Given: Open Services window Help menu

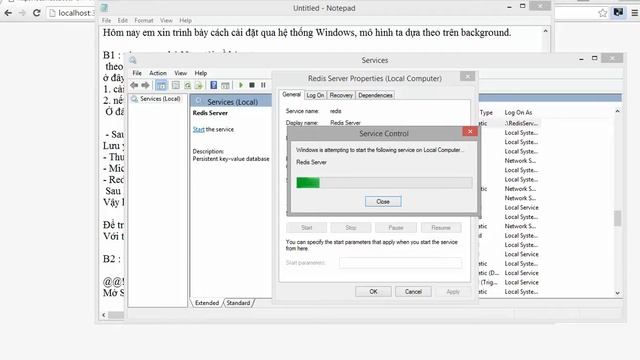Looking at the screenshot, I should 200,73.
